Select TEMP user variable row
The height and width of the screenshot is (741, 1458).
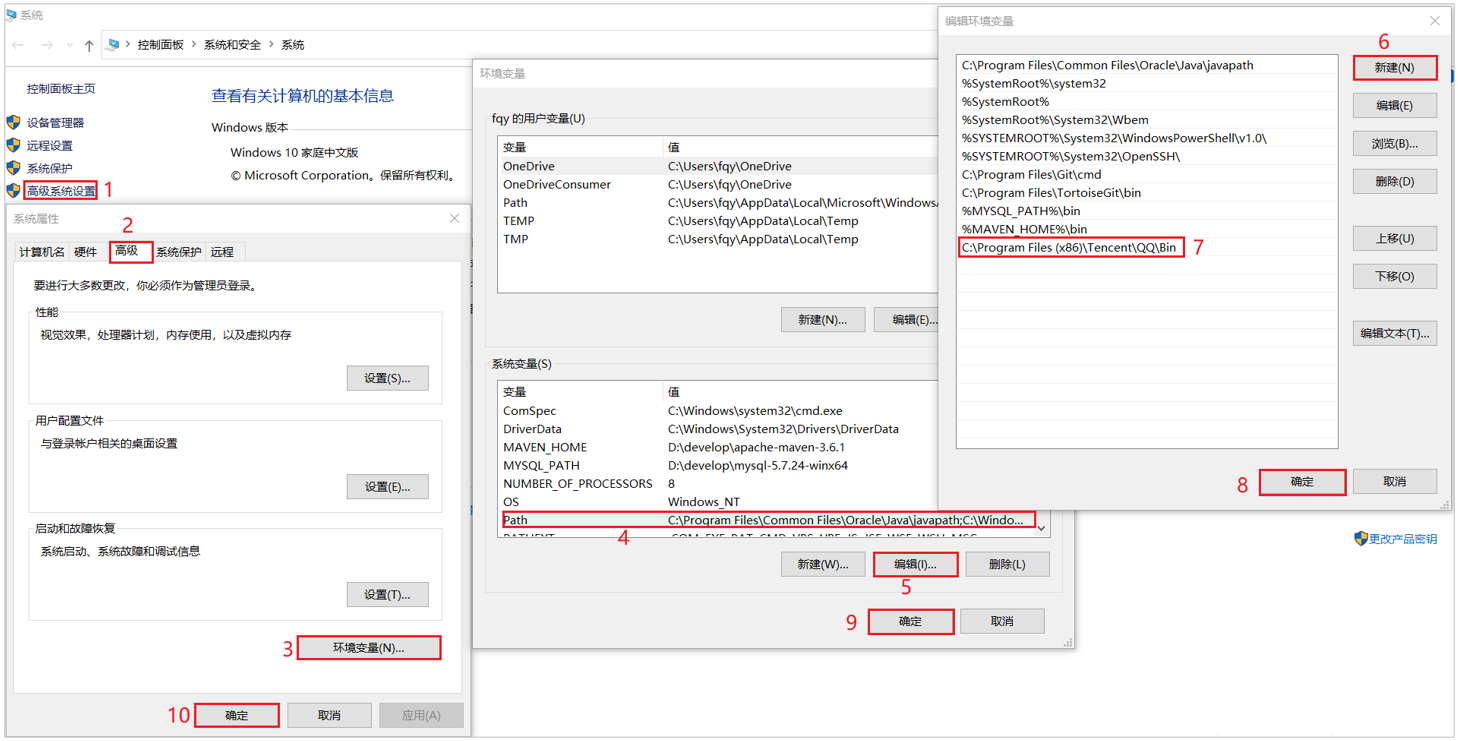(718, 221)
